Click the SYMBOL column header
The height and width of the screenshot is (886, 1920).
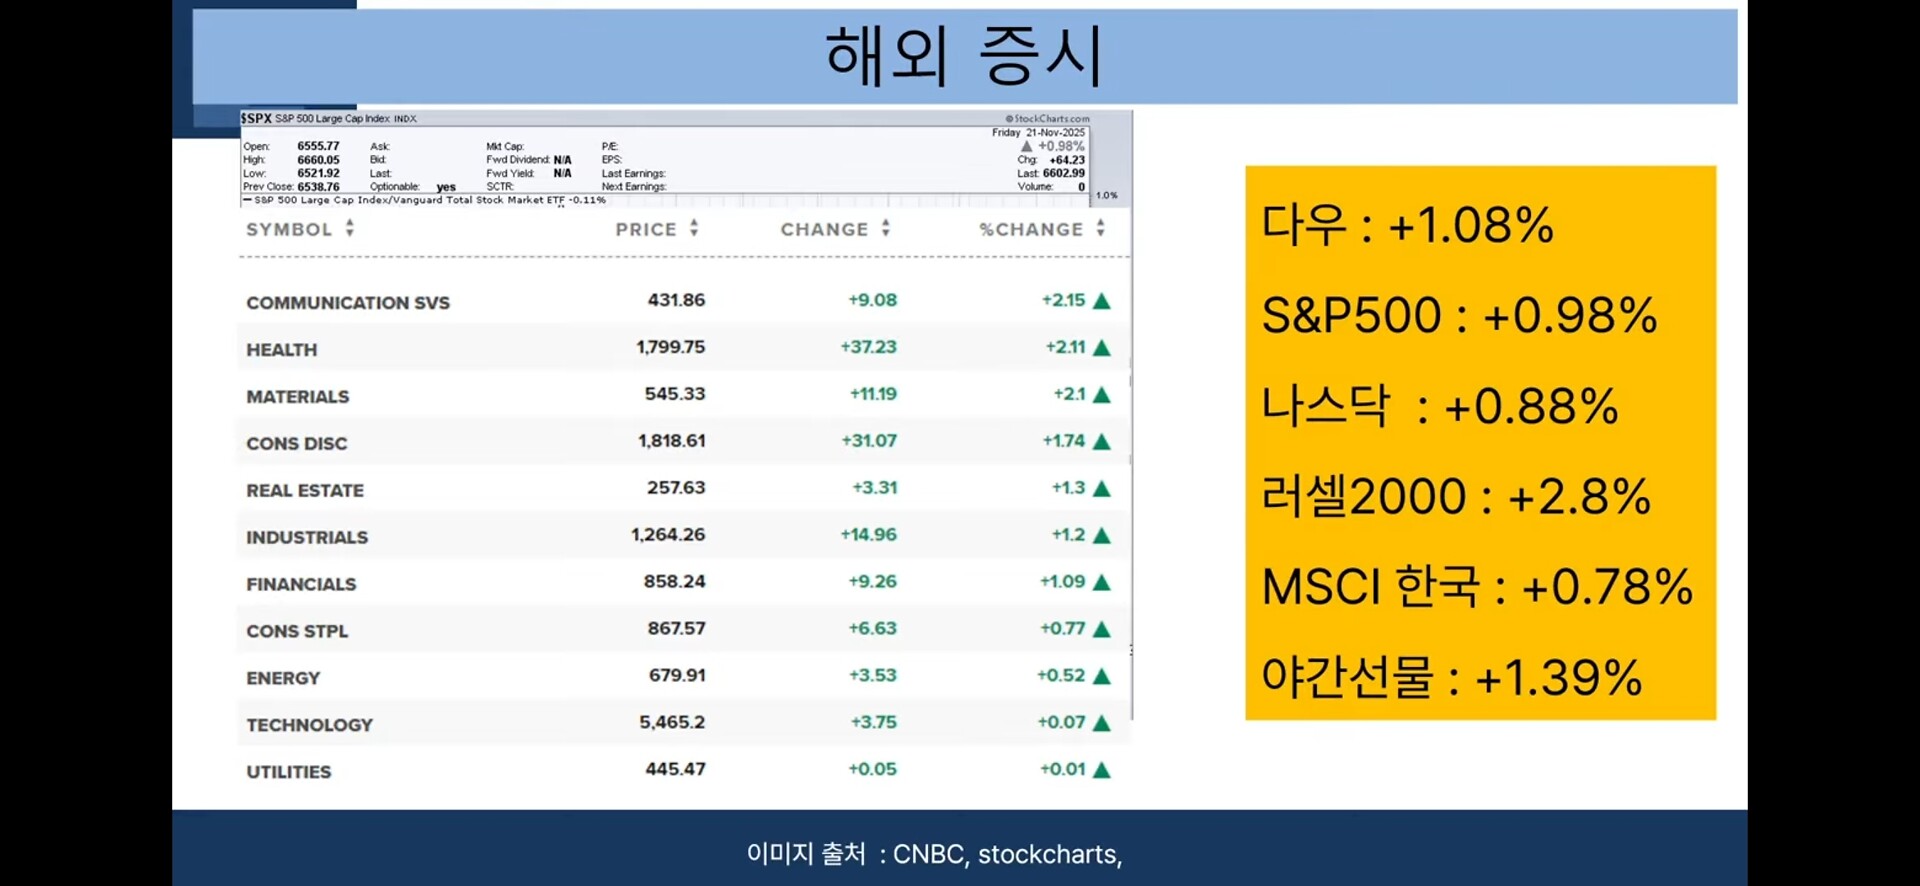click(289, 229)
